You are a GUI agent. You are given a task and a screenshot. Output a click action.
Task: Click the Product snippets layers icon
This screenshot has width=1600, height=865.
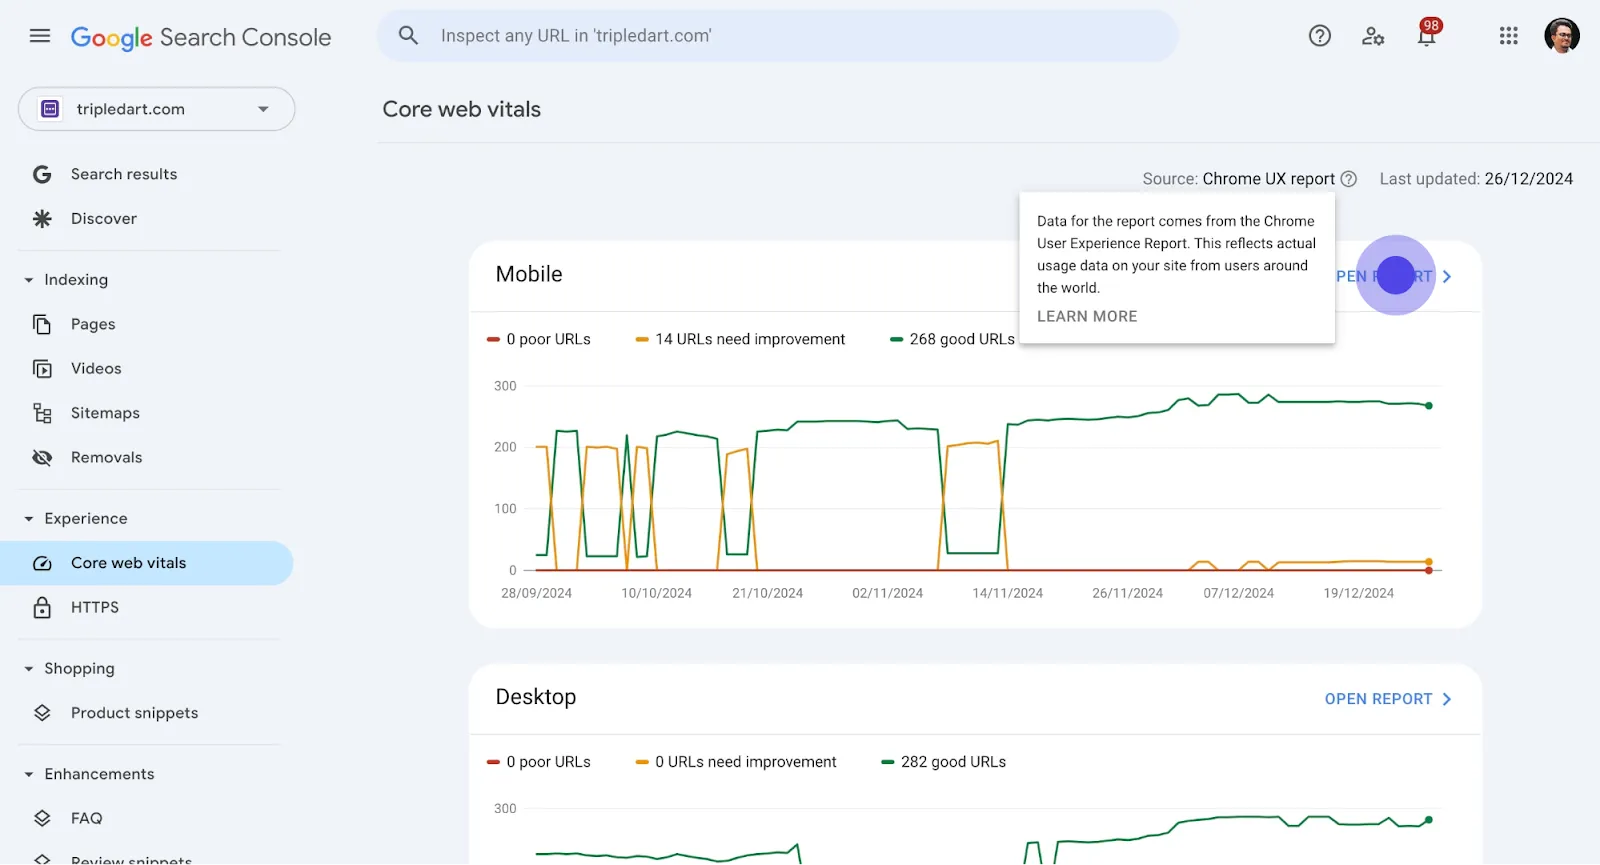pyautogui.click(x=42, y=713)
